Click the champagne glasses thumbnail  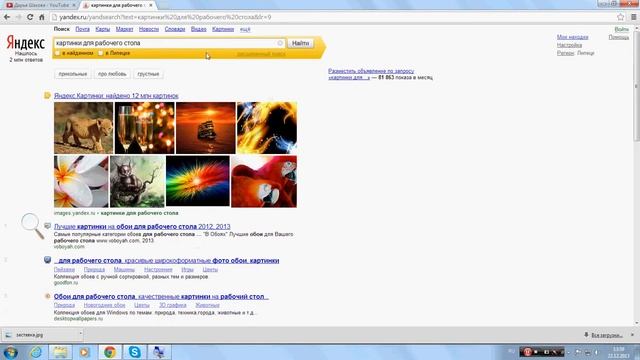[144, 128]
